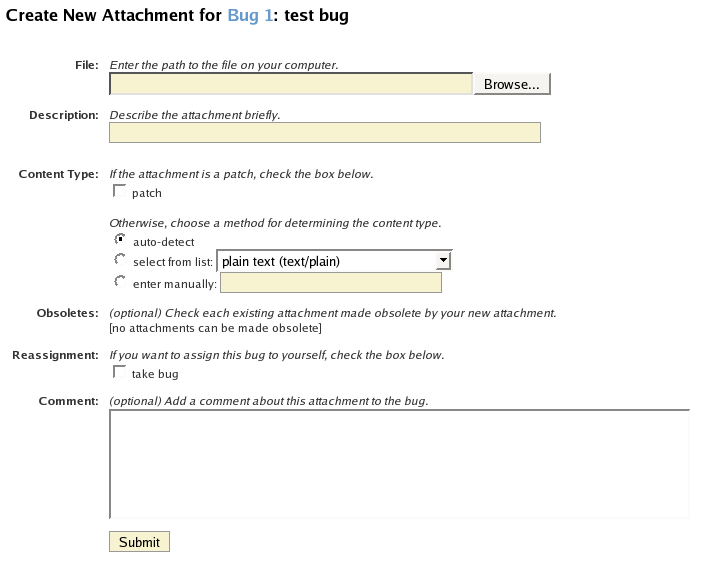Click the file path input field
Screen dimensions: 707x562
(290, 84)
